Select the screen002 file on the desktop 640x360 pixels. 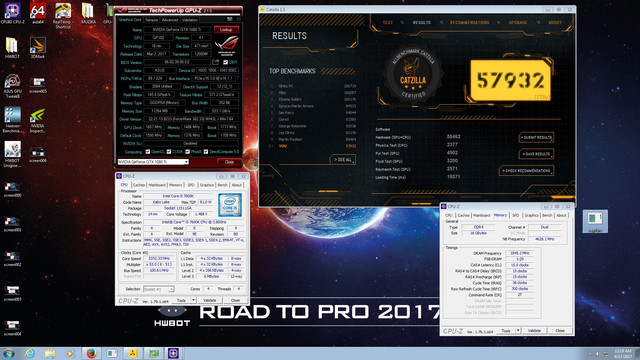(12, 259)
